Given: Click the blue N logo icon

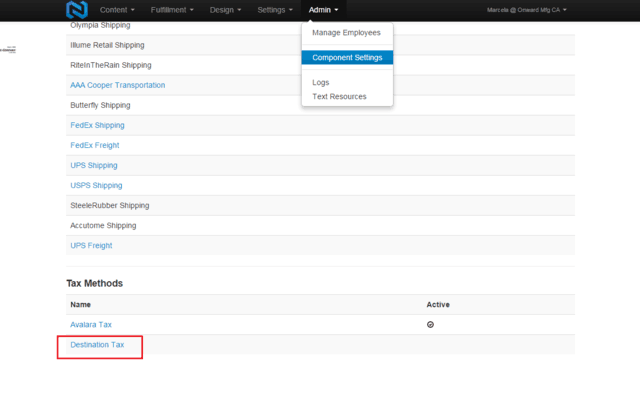Looking at the screenshot, I should pos(77,9).
